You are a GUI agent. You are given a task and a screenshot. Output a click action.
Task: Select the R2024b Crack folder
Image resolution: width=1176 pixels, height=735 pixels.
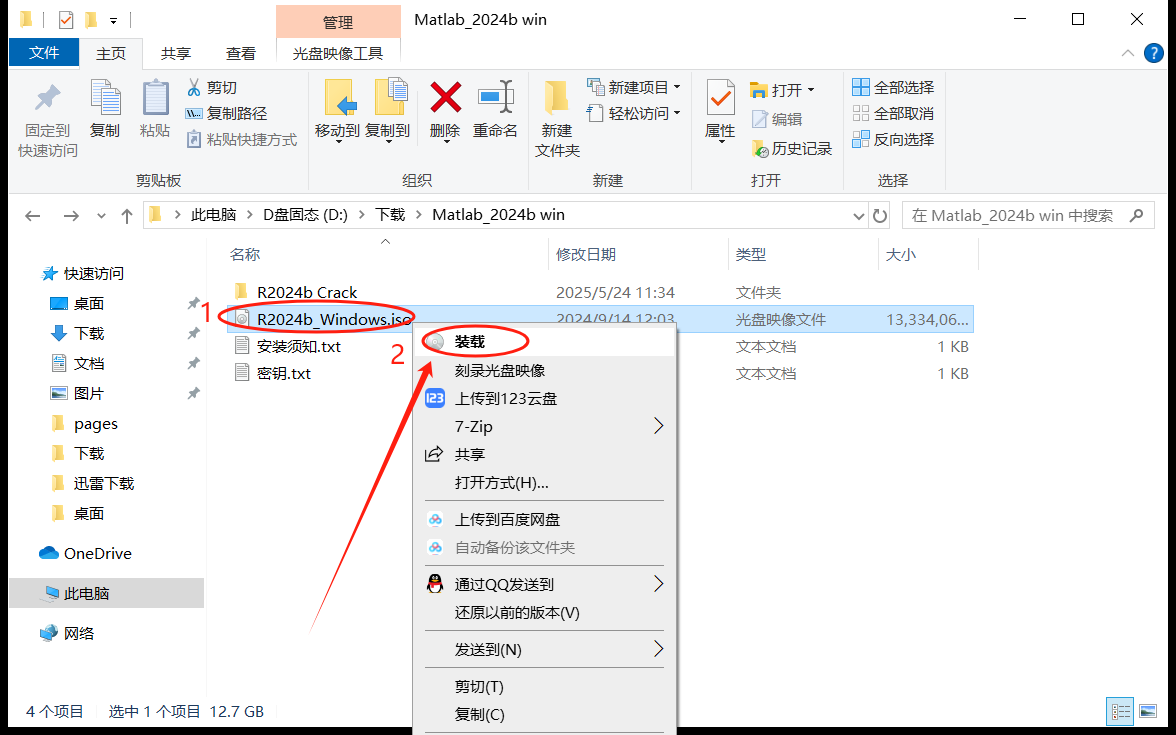coord(307,292)
